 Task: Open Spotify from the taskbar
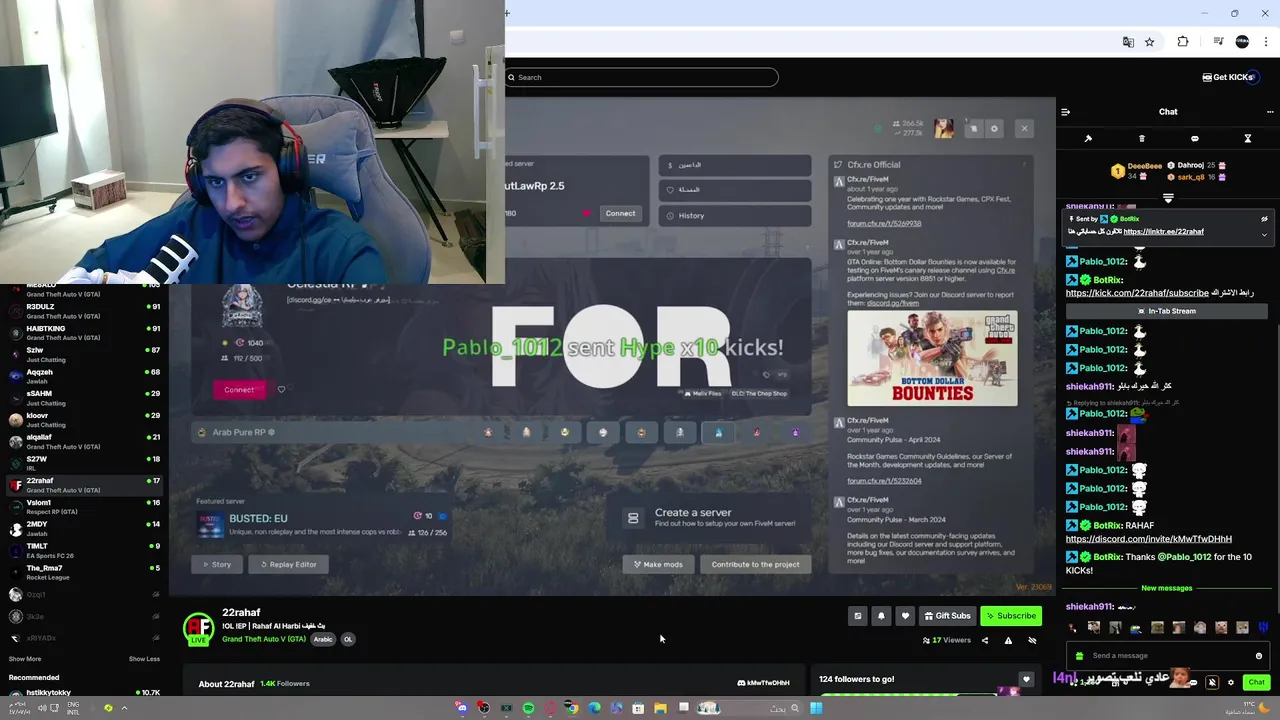pyautogui.click(x=528, y=708)
